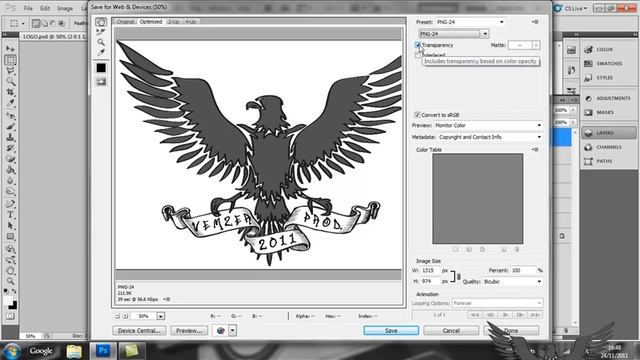Image resolution: width=640 pixels, height=360 pixels.
Task: Select the Paint Bucket tool
Action: click(x=10, y=169)
